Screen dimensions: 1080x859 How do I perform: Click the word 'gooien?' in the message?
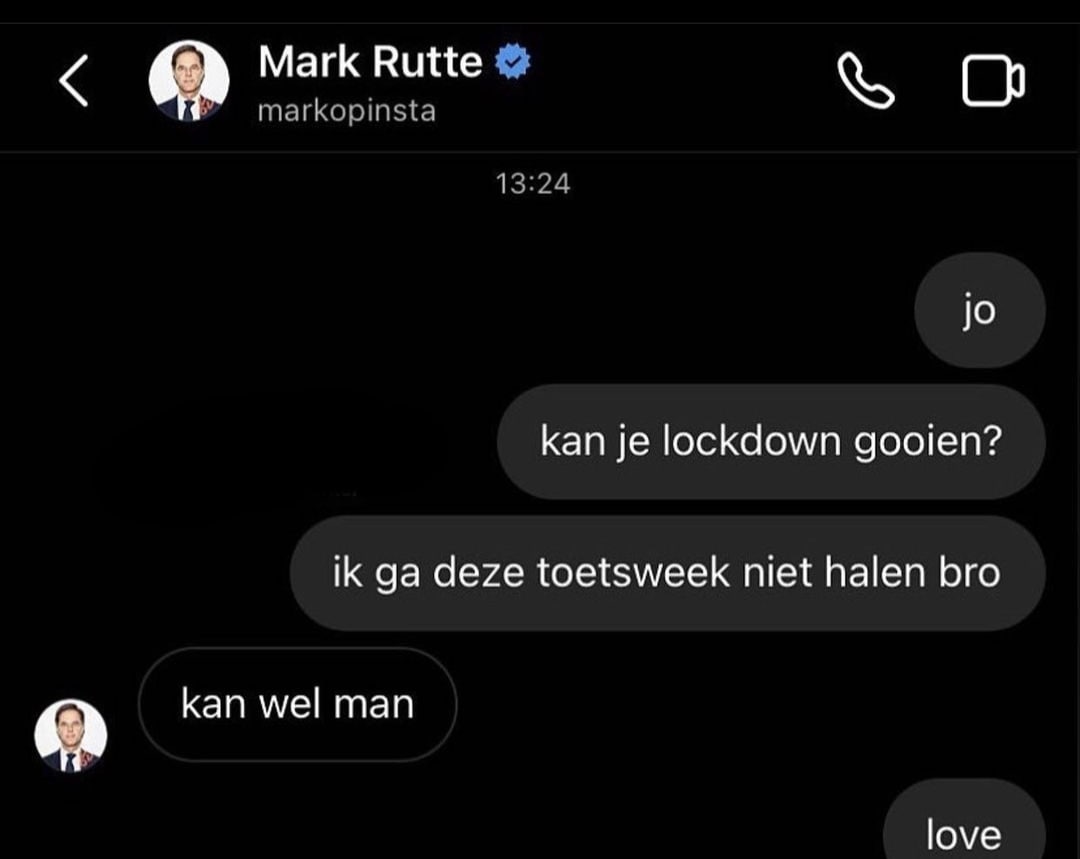point(928,443)
